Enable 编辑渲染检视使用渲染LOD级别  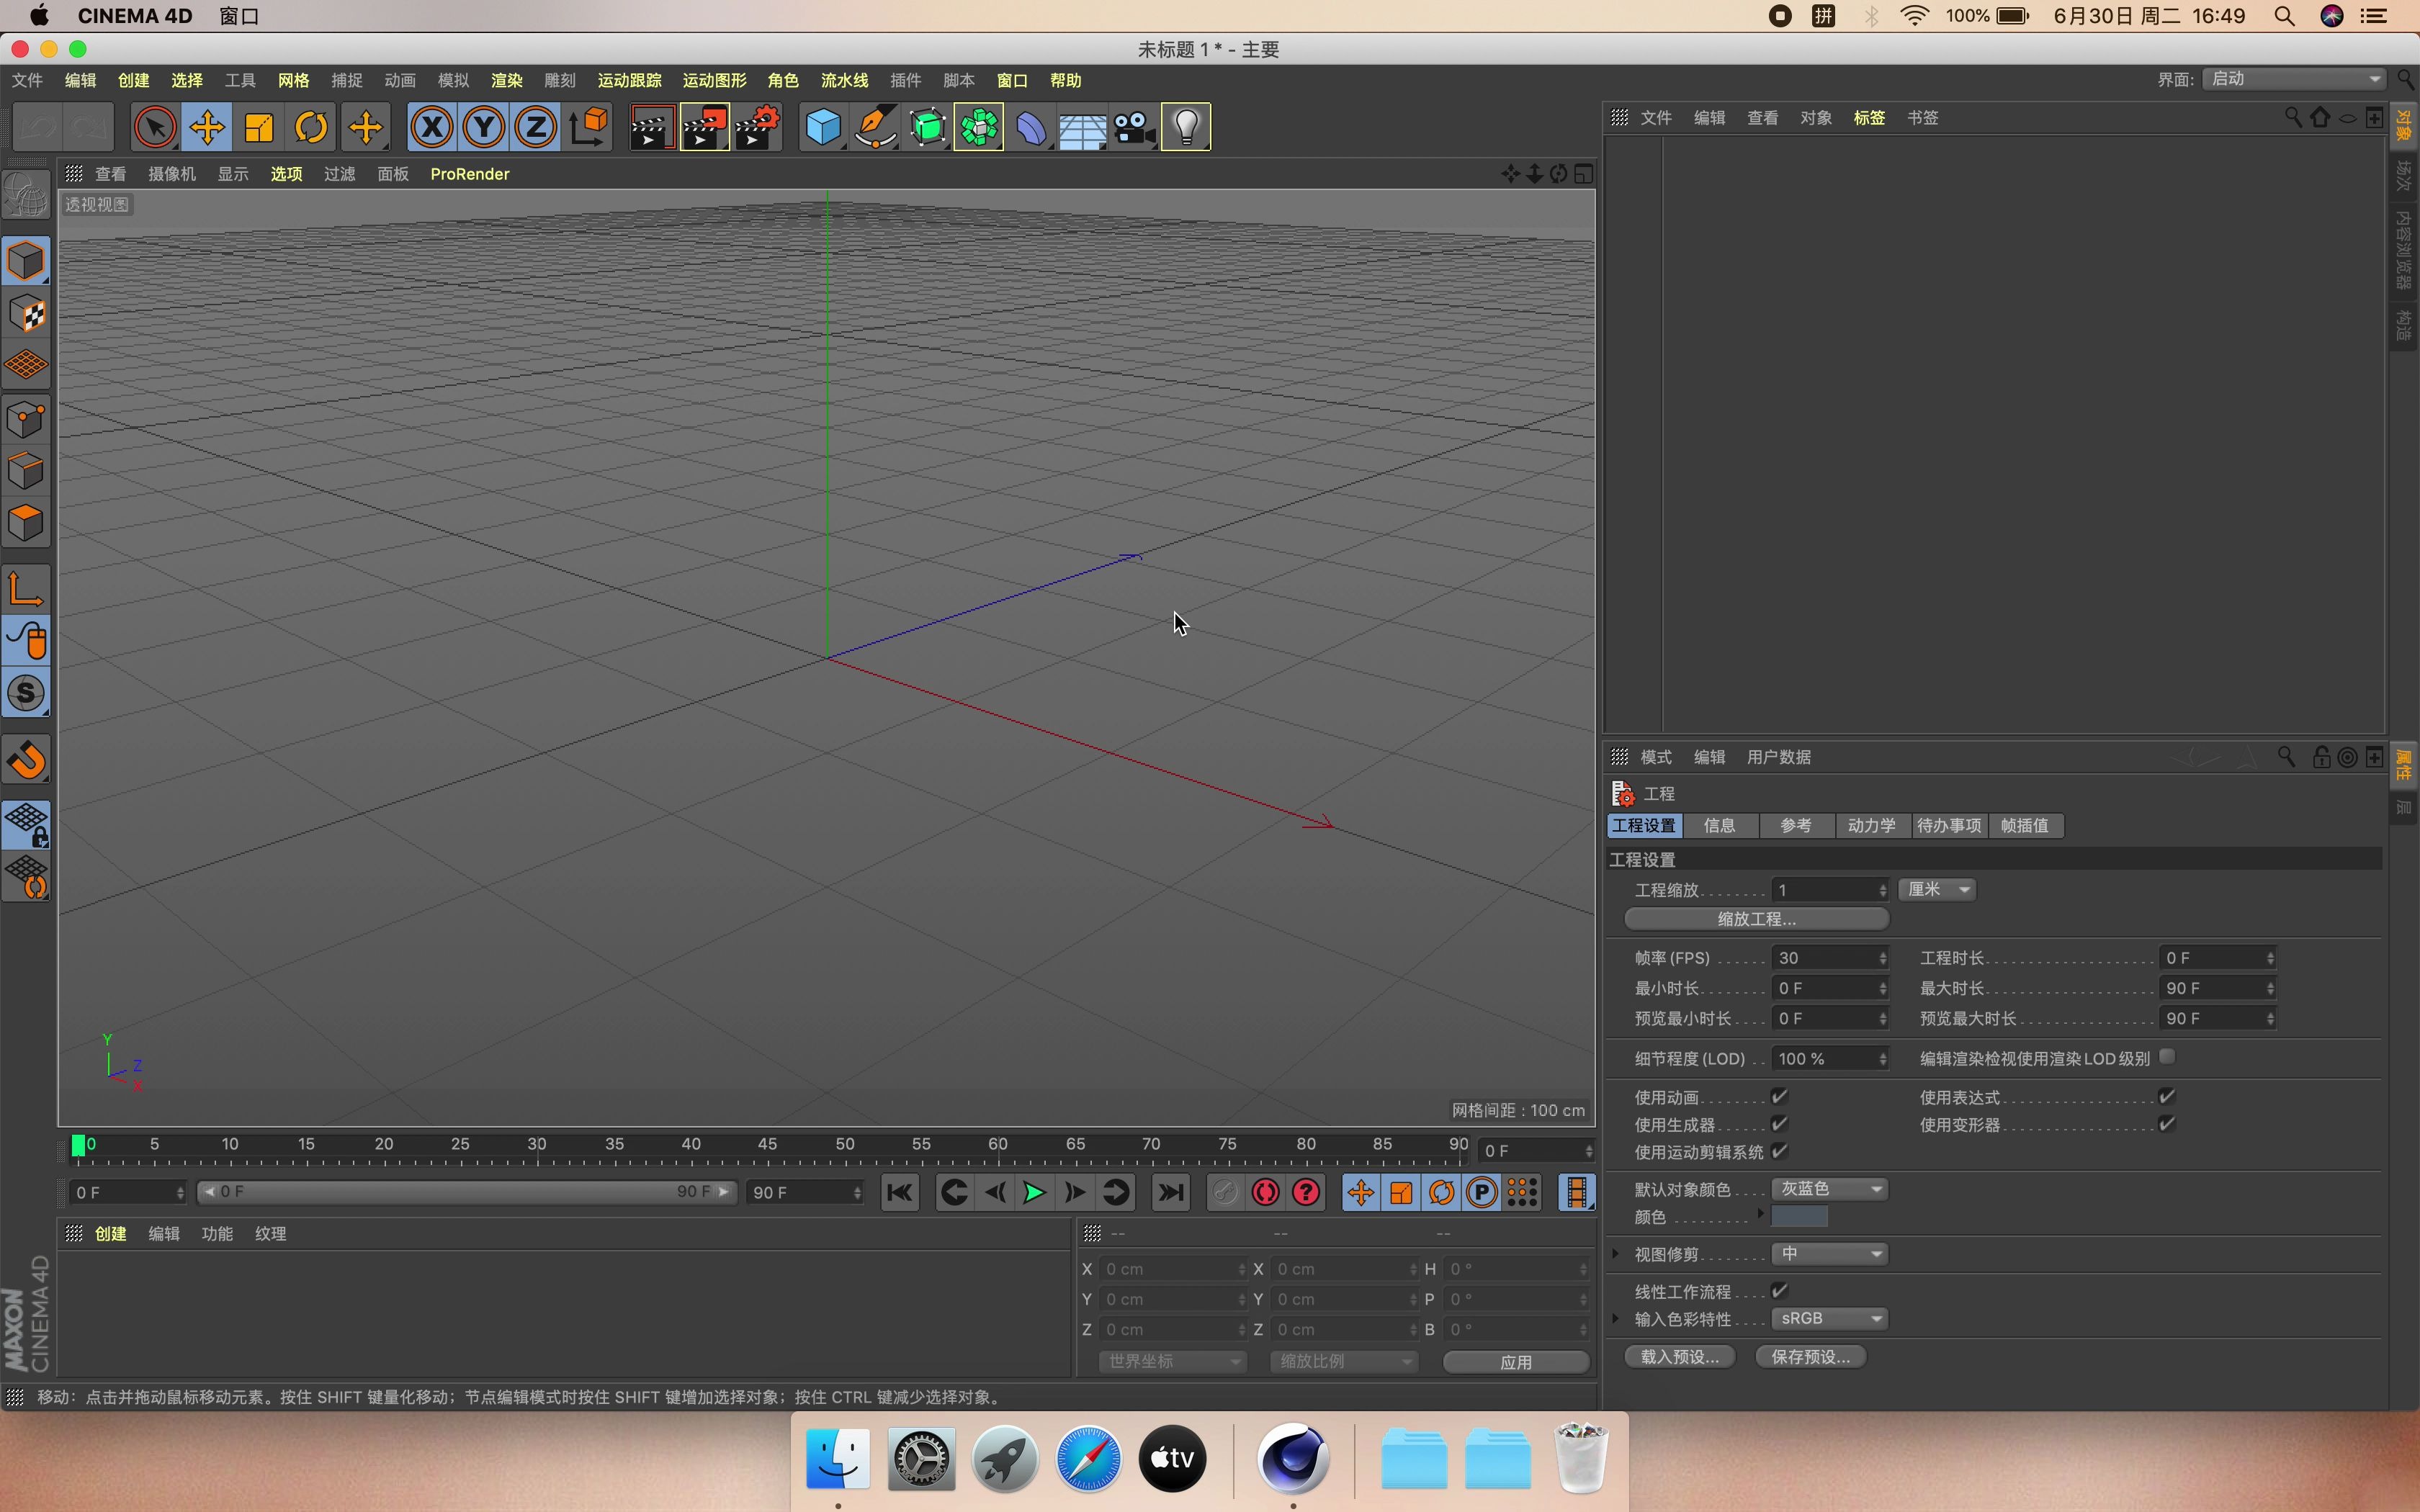[2166, 1056]
